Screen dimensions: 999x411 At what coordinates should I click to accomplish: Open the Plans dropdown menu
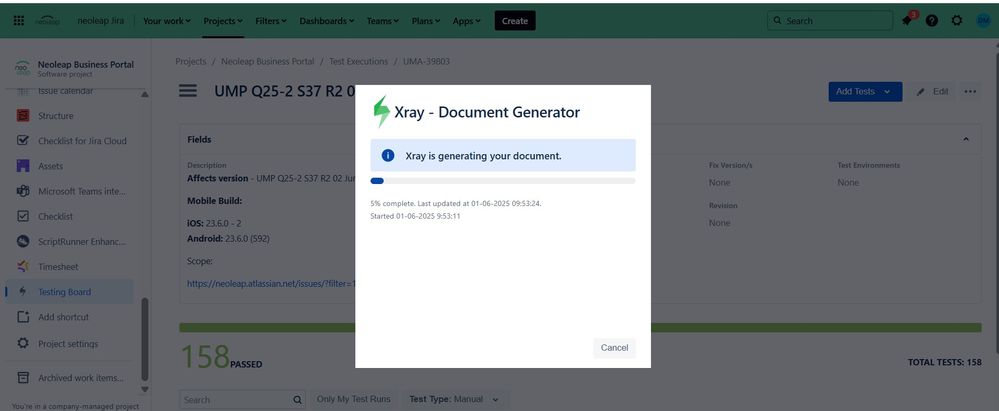click(x=428, y=21)
